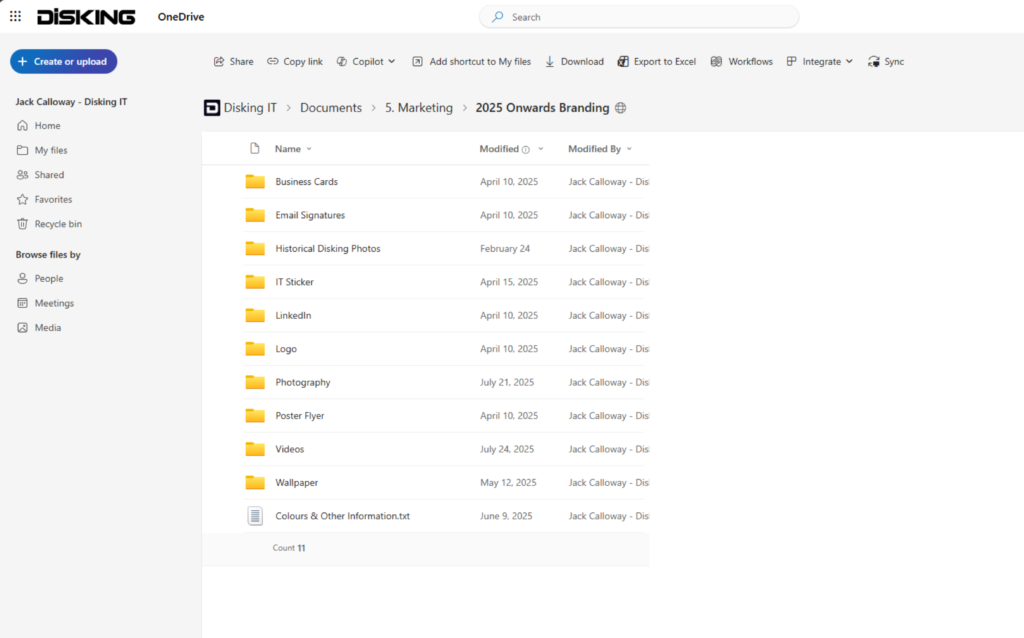Navigate to Documents breadcrumb
Viewport: 1024px width, 638px height.
(x=330, y=108)
